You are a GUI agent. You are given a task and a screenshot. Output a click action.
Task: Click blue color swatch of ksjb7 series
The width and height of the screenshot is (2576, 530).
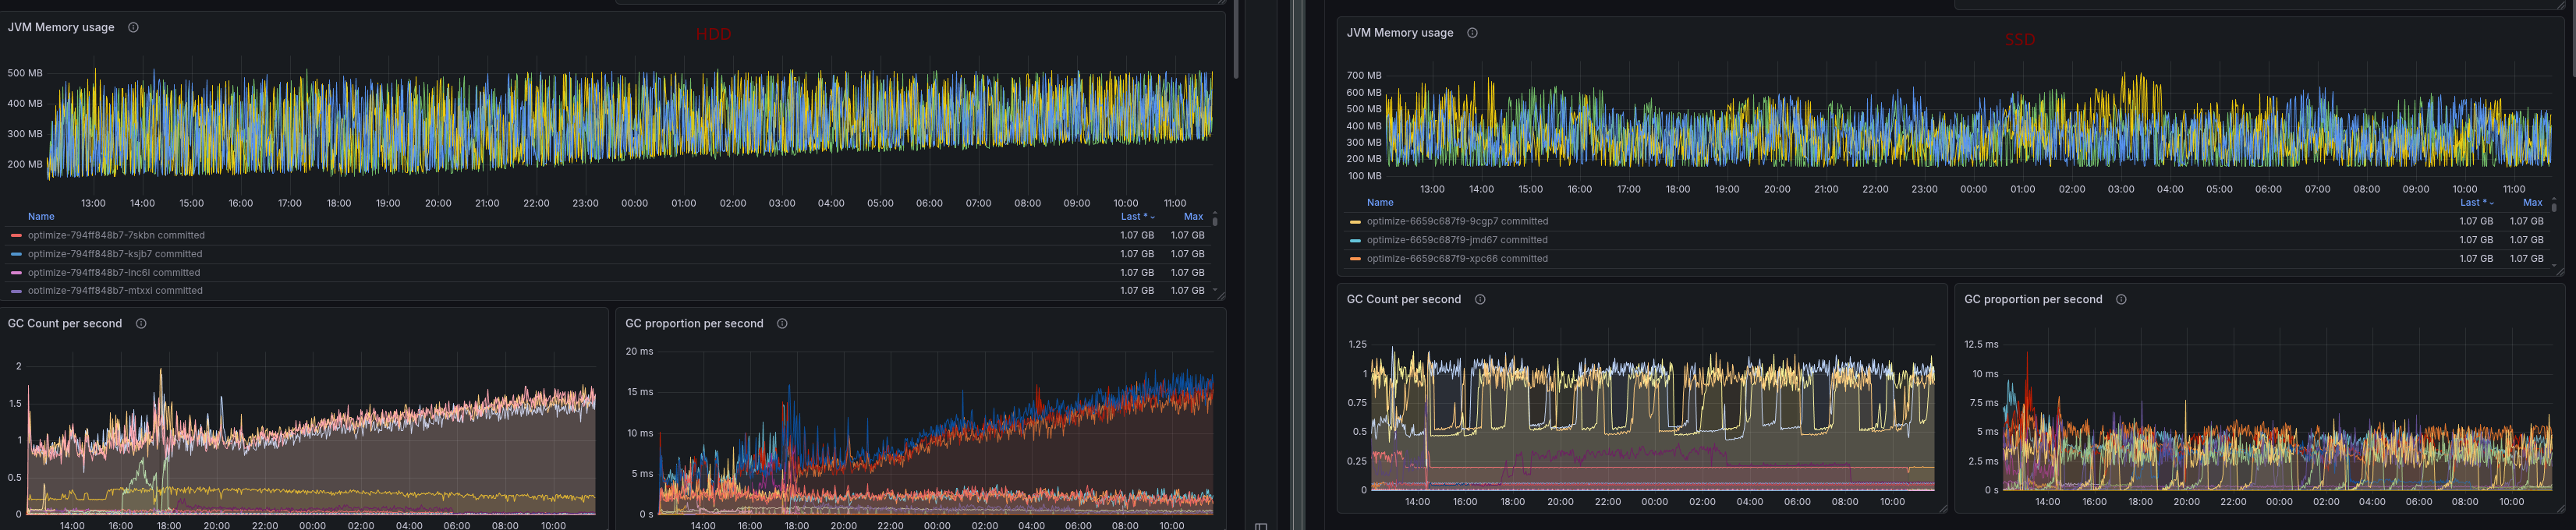coord(16,254)
